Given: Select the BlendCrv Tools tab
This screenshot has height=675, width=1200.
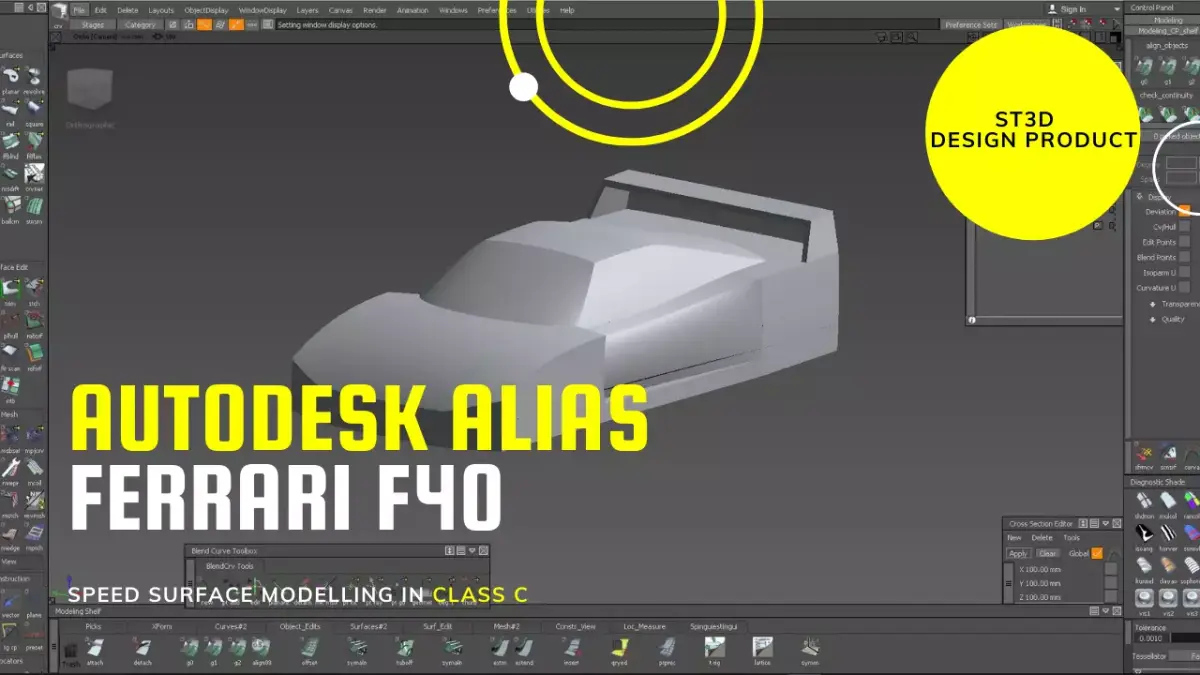Looking at the screenshot, I should 230,565.
